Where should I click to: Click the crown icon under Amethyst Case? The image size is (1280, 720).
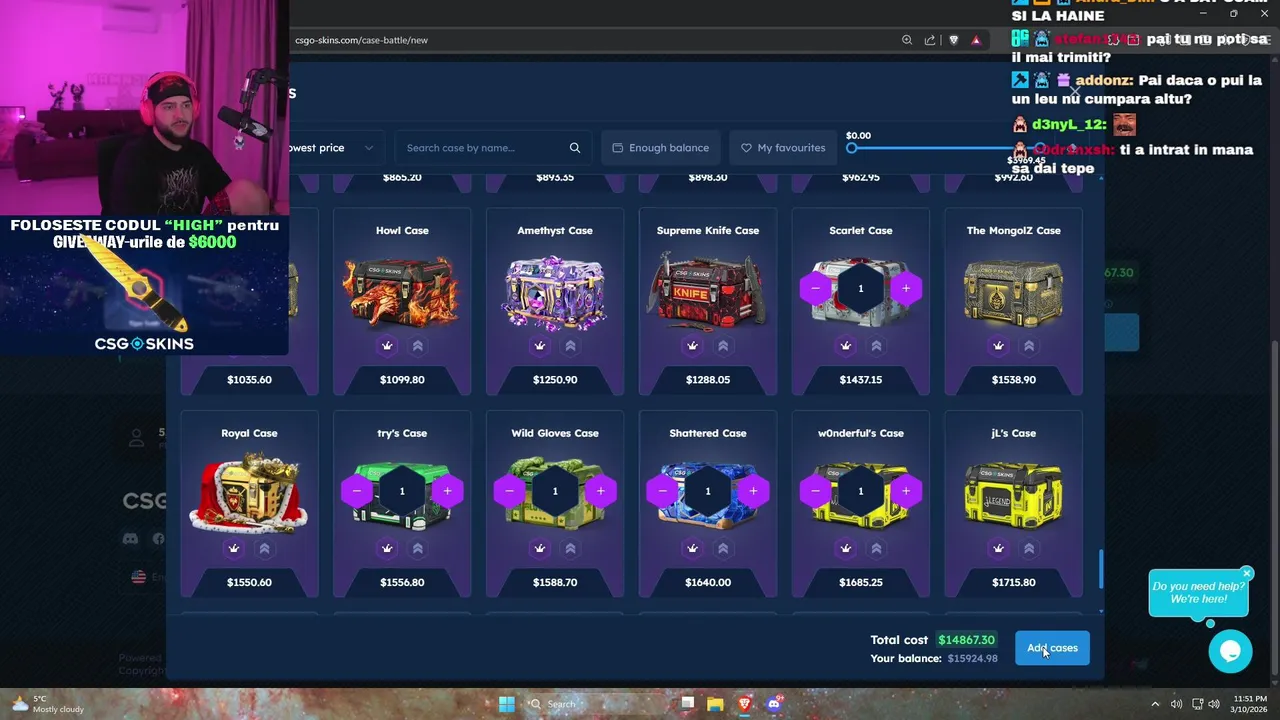pos(540,346)
